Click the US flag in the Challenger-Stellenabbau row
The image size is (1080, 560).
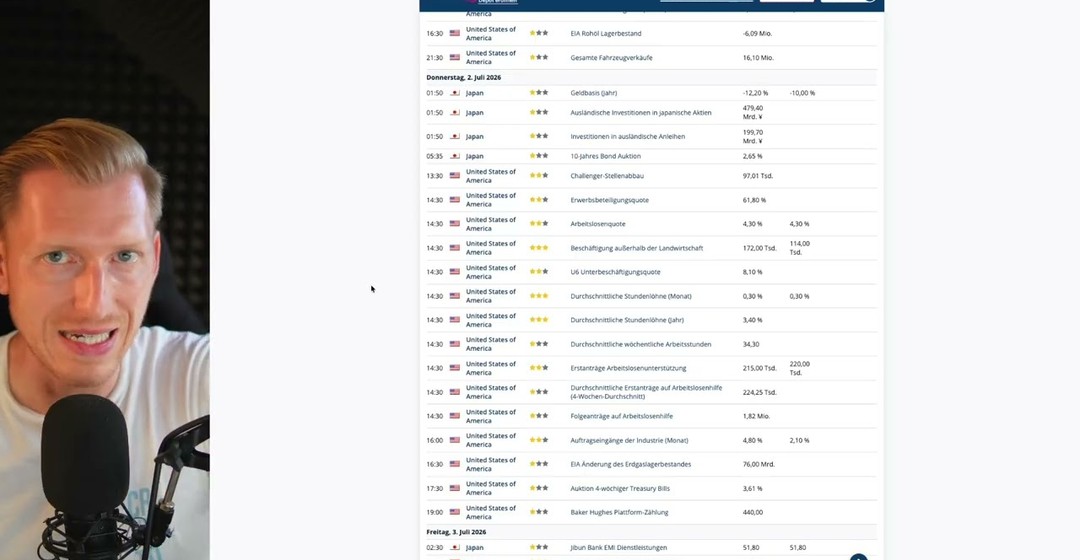pyautogui.click(x=455, y=176)
